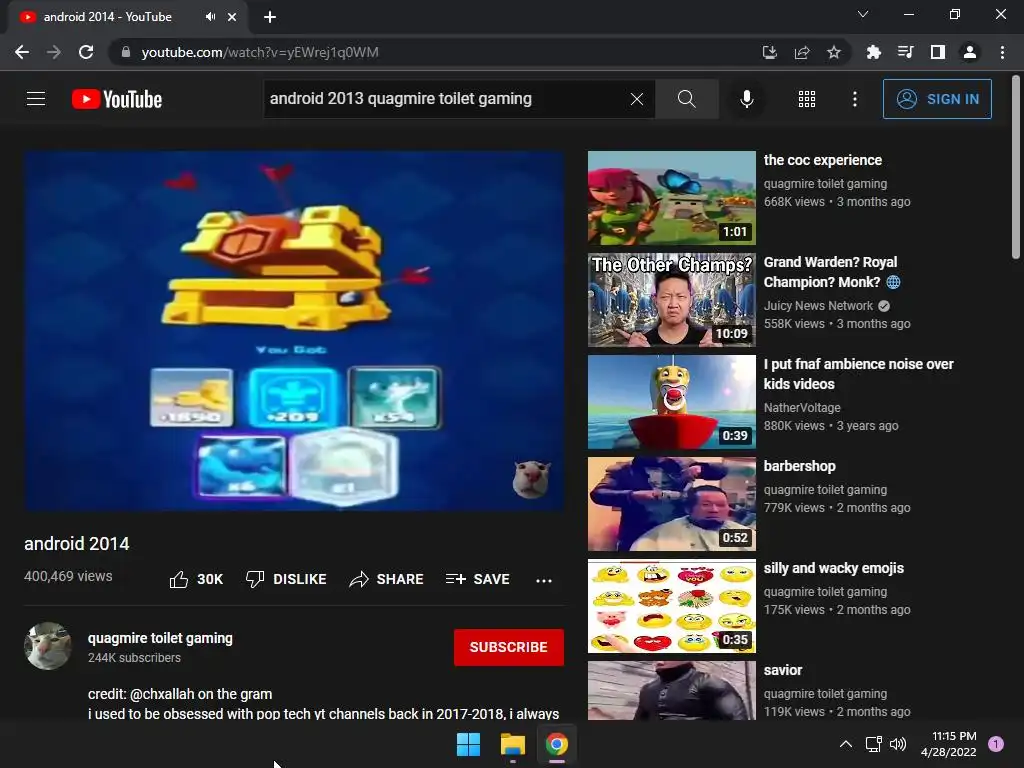Screen dimensions: 1024x768
Task: Open the quagmire toilet gaming channel name link
Action: click(x=160, y=638)
